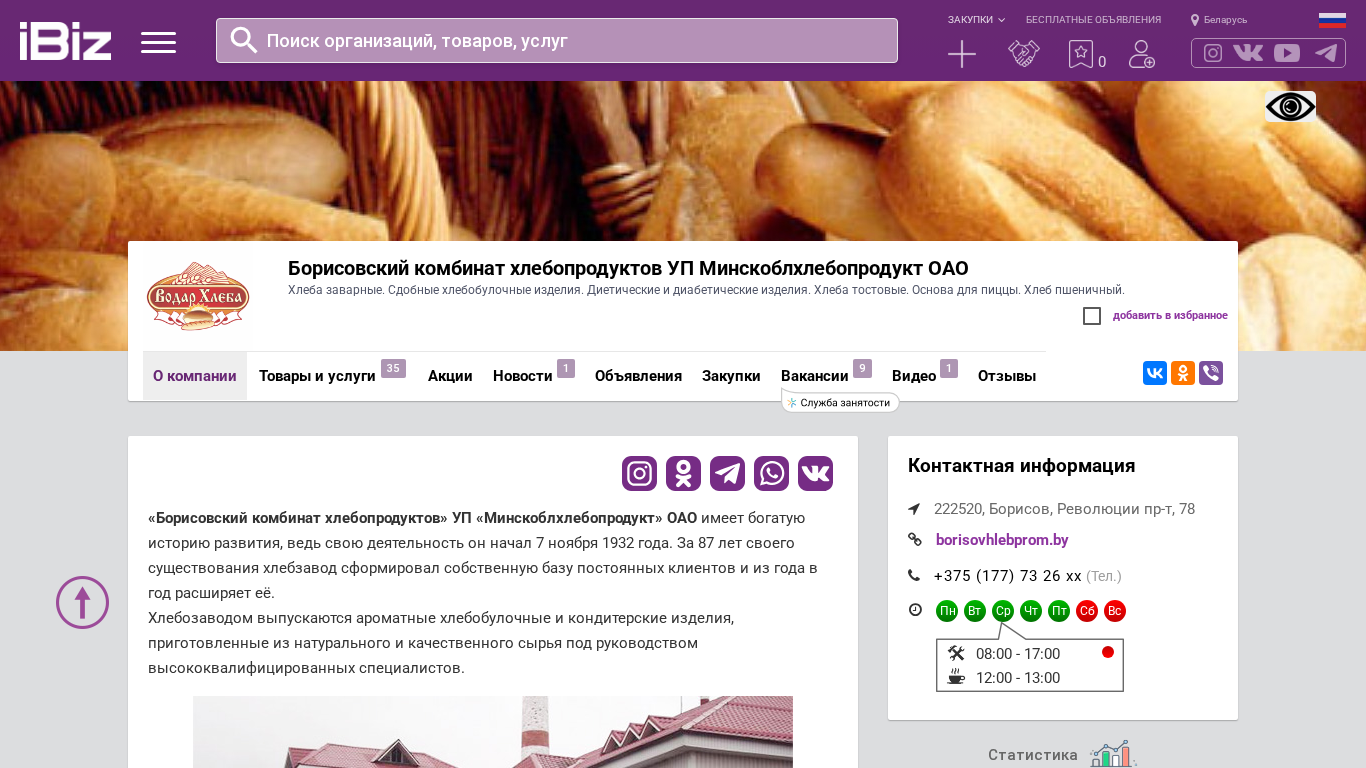
Task: Focus the search organizations input field
Action: (557, 41)
